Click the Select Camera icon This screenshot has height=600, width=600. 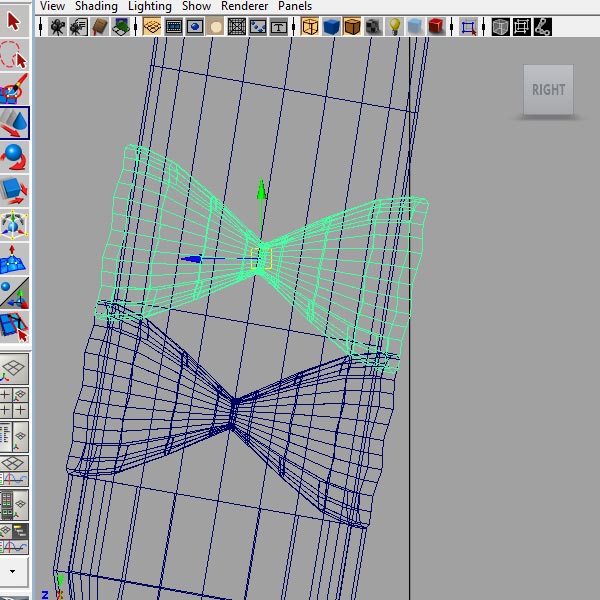click(57, 27)
